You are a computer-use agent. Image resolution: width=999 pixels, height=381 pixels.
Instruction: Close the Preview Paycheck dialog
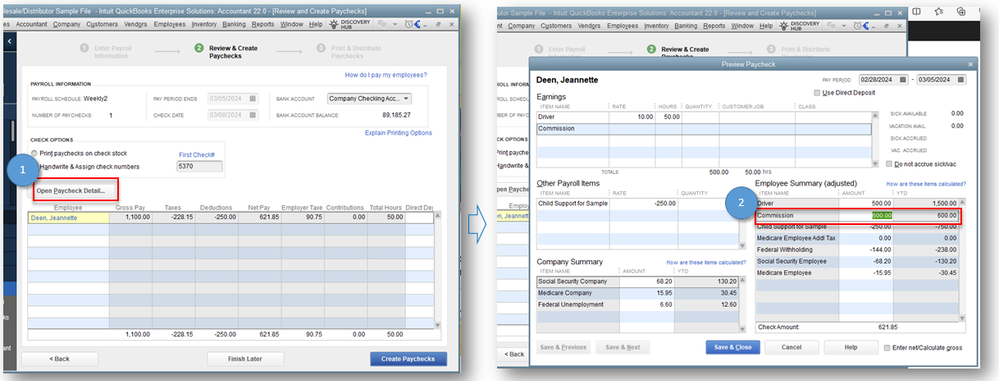click(971, 64)
